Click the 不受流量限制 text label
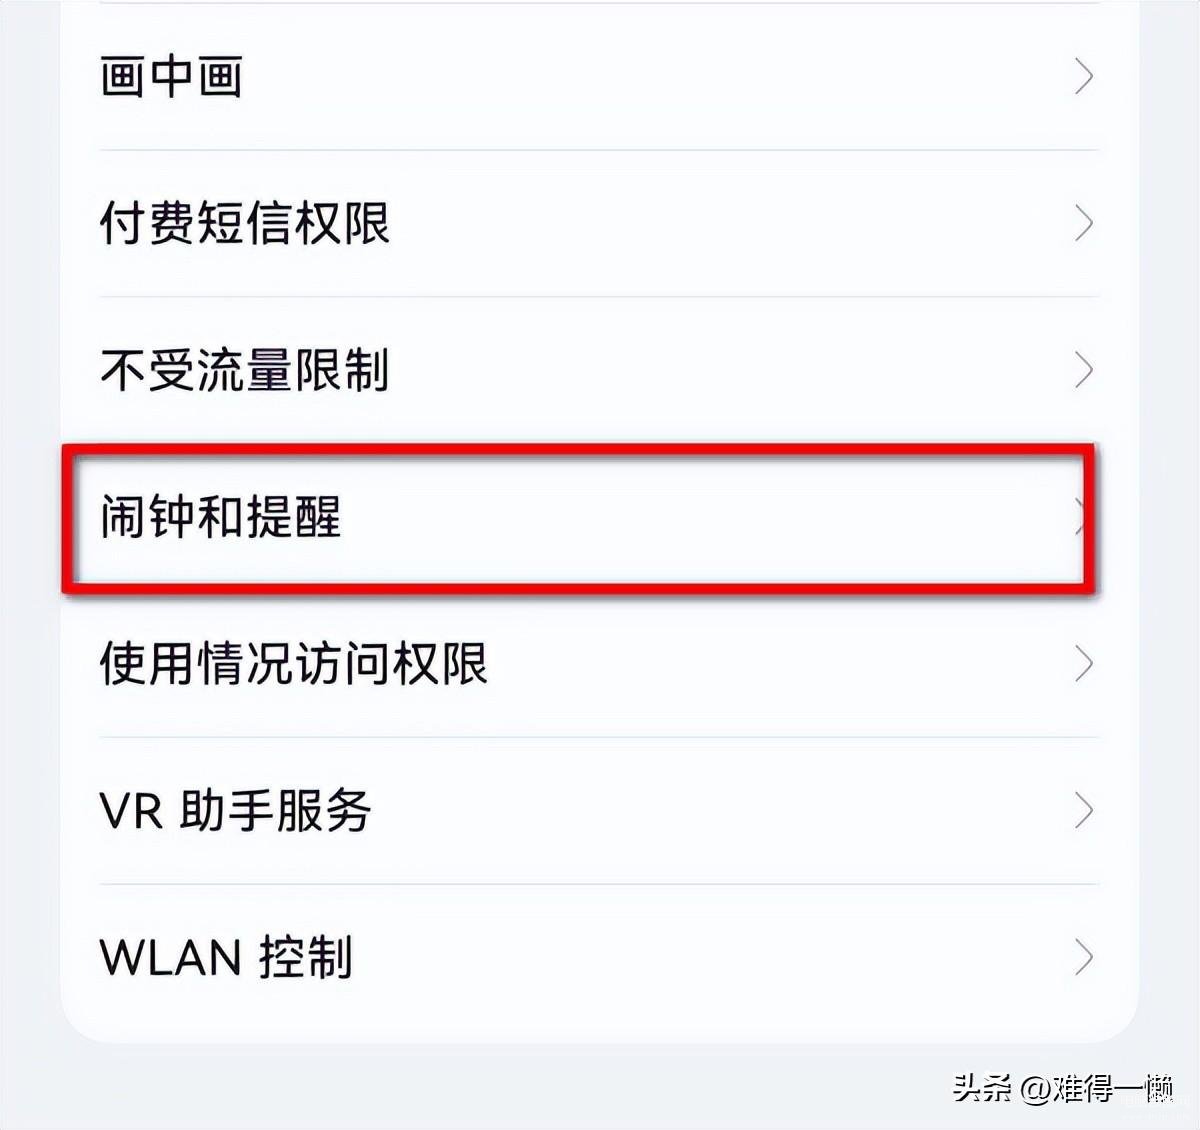 coord(245,370)
